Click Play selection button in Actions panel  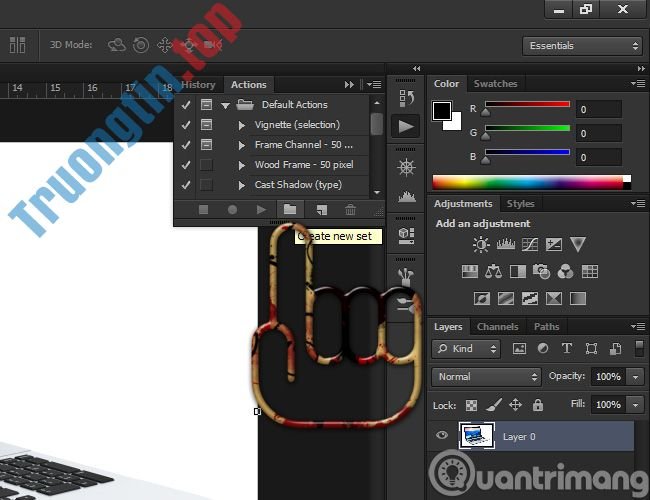[261, 210]
